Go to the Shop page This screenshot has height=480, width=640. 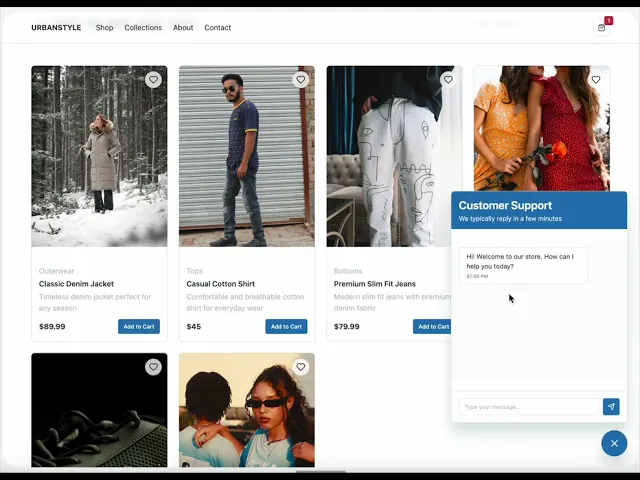coord(104,27)
